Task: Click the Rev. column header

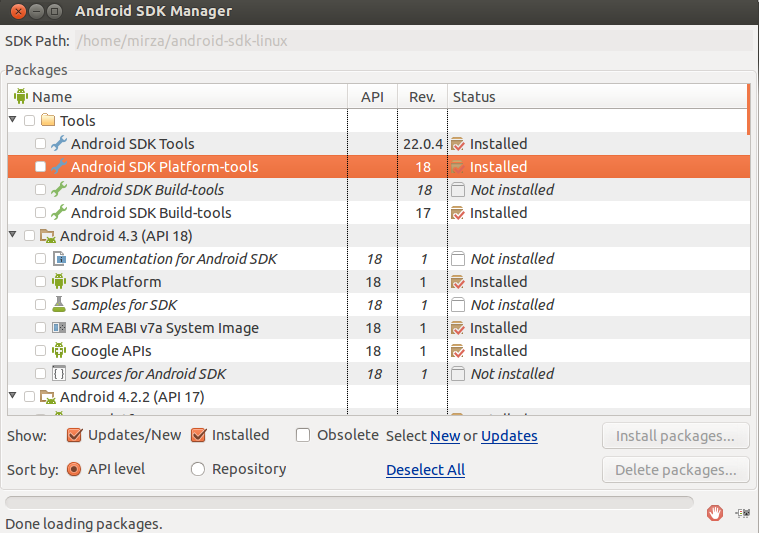Action: coord(422,96)
